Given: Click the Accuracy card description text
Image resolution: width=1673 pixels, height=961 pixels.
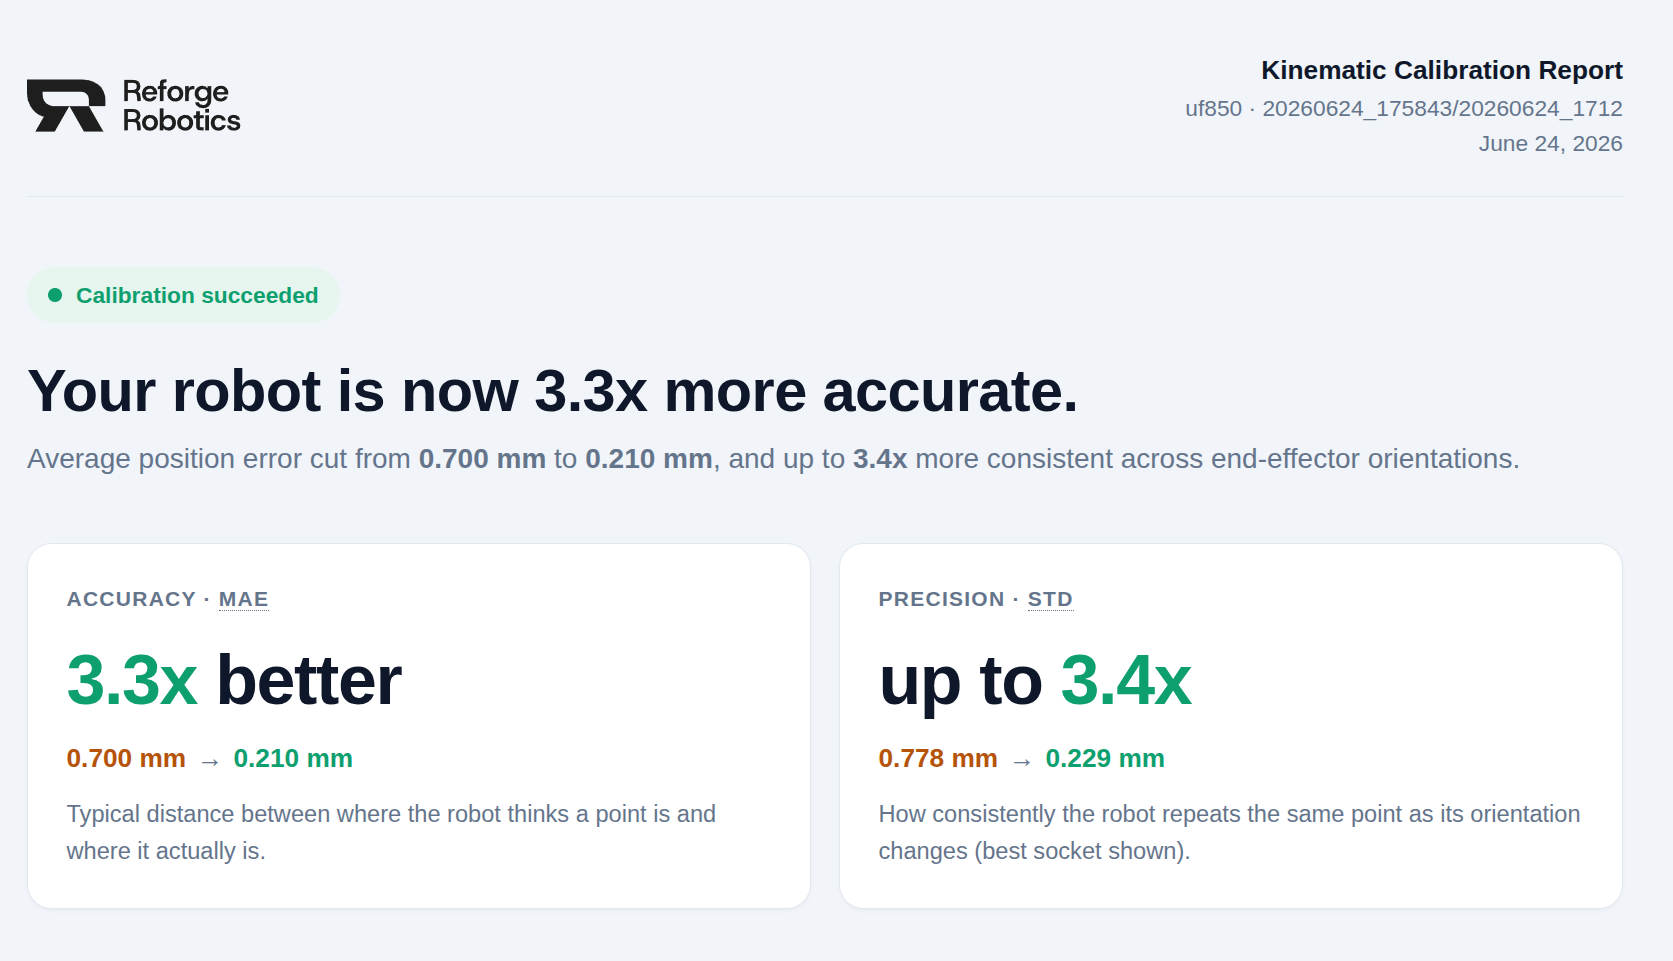Looking at the screenshot, I should pyautogui.click(x=391, y=832).
